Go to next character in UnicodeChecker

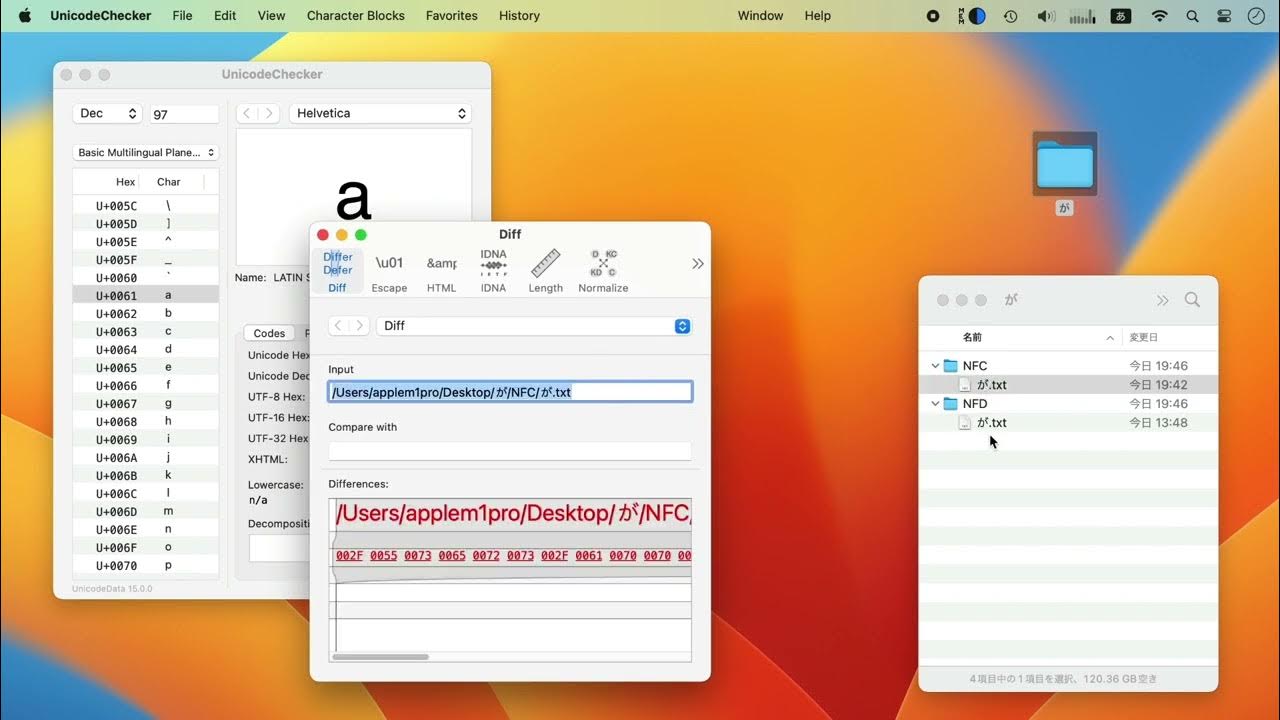coord(269,113)
